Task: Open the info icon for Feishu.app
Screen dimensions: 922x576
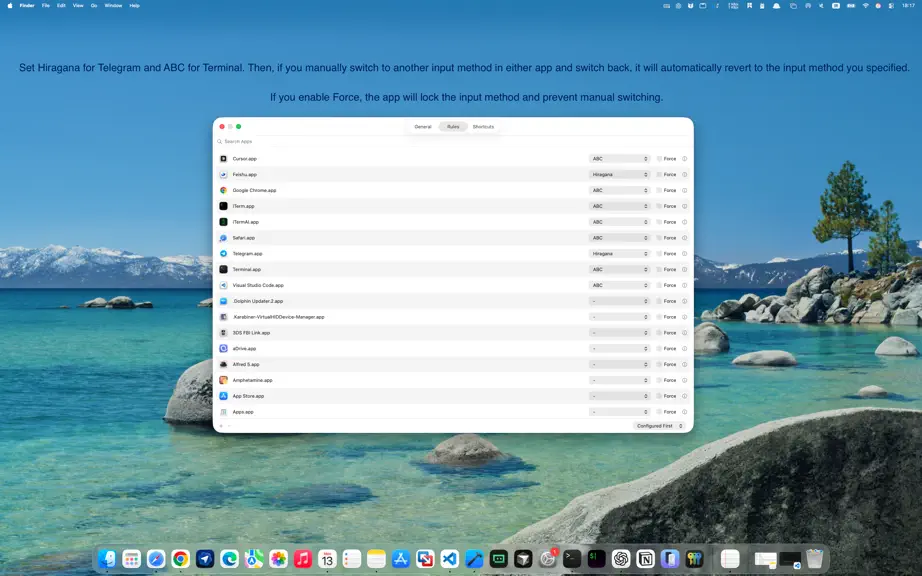Action: click(x=684, y=175)
